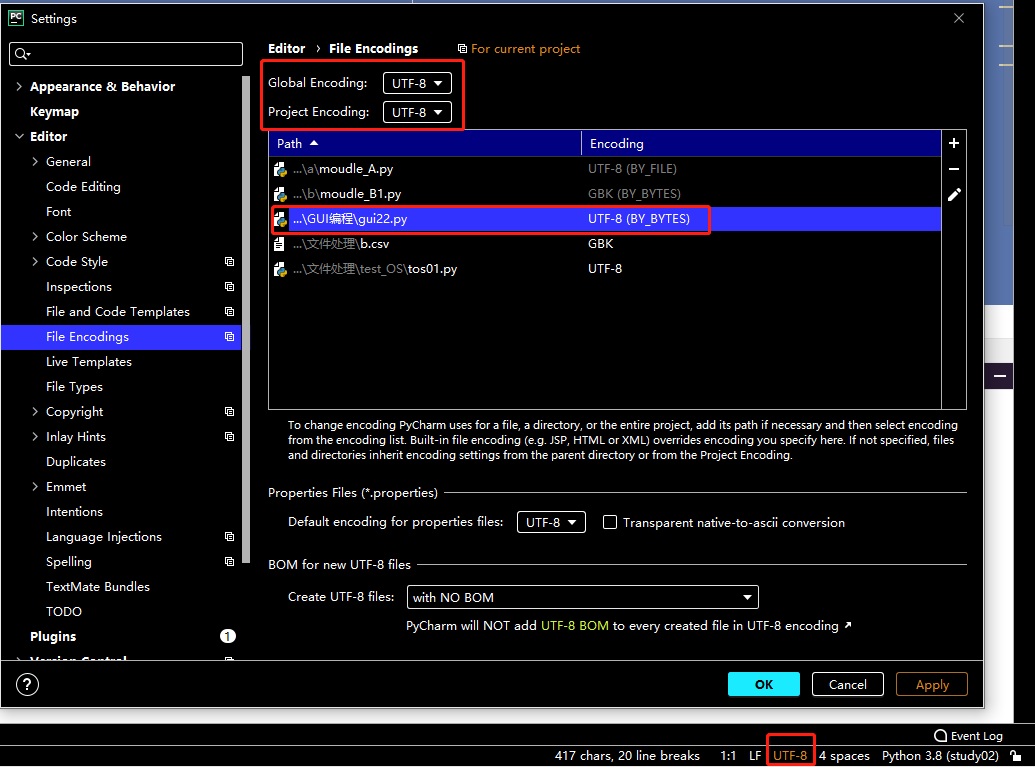The width and height of the screenshot is (1035, 767).
Task: Open the Global Encoding dropdown
Action: point(417,83)
